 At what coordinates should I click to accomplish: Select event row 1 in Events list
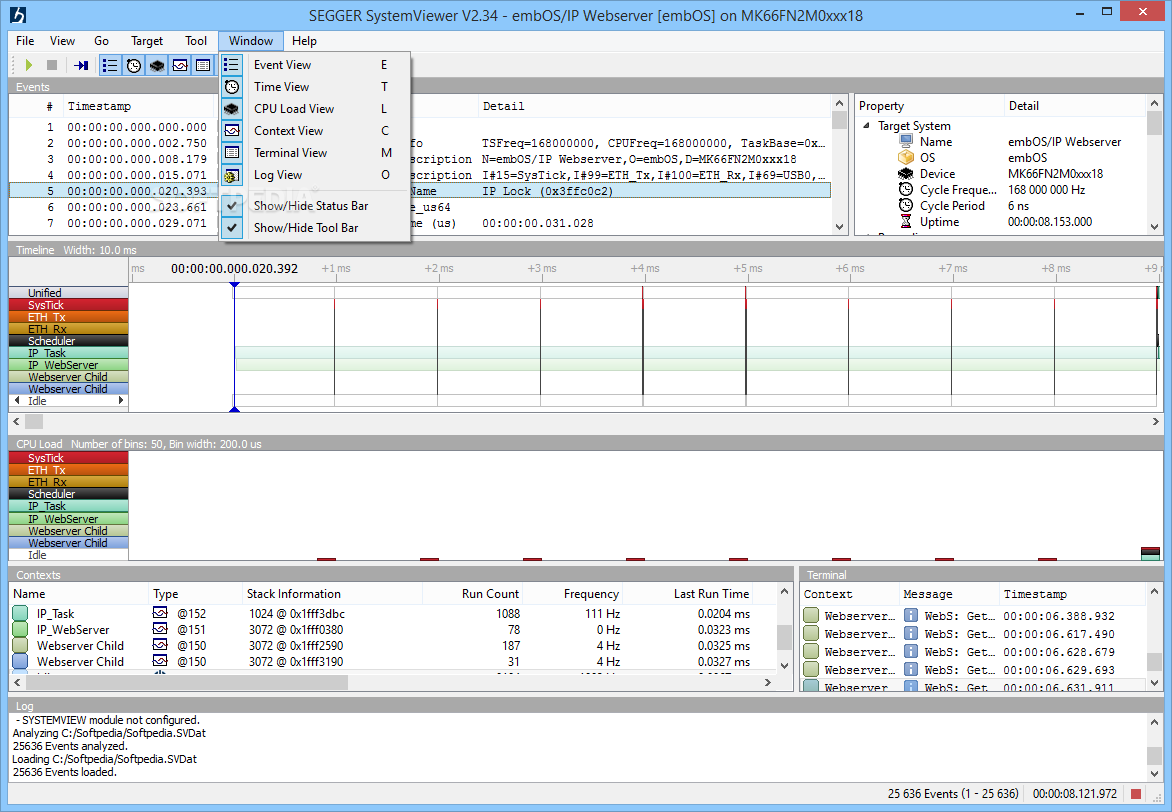(419, 127)
